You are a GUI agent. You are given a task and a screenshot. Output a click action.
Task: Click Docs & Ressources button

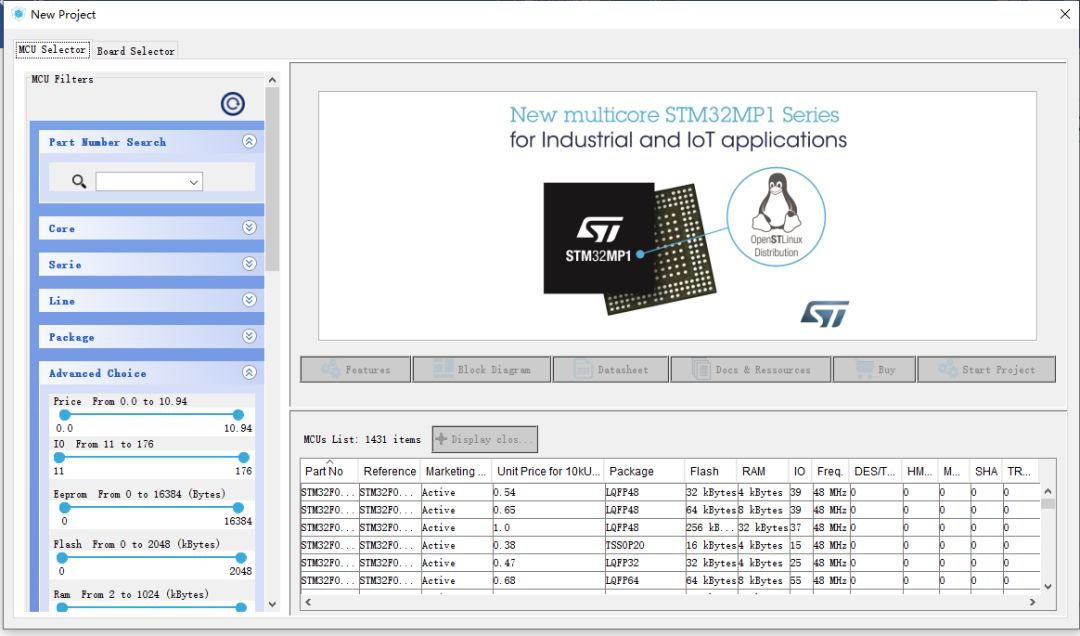click(x=751, y=369)
